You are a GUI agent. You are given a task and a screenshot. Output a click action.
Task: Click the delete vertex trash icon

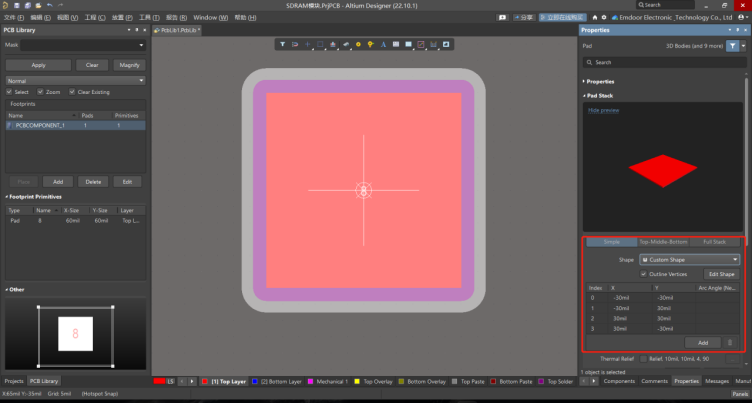(x=729, y=342)
